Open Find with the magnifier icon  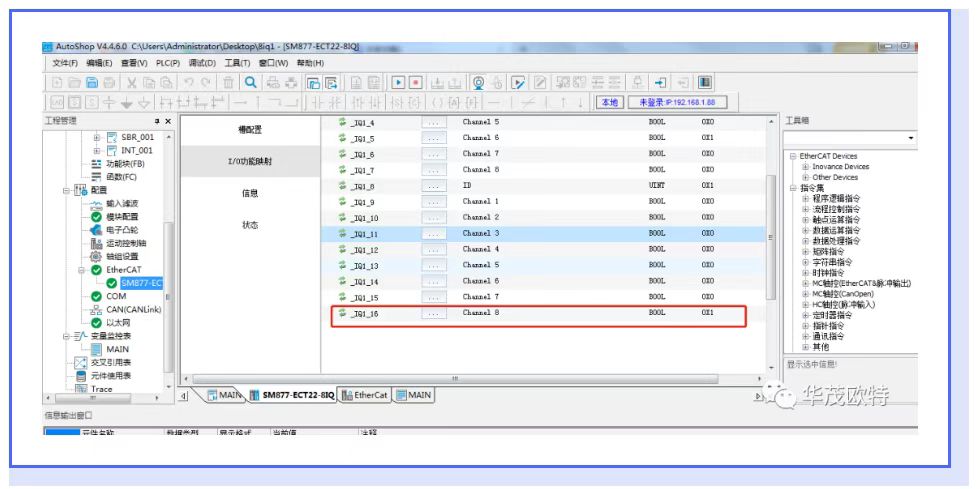[251, 82]
